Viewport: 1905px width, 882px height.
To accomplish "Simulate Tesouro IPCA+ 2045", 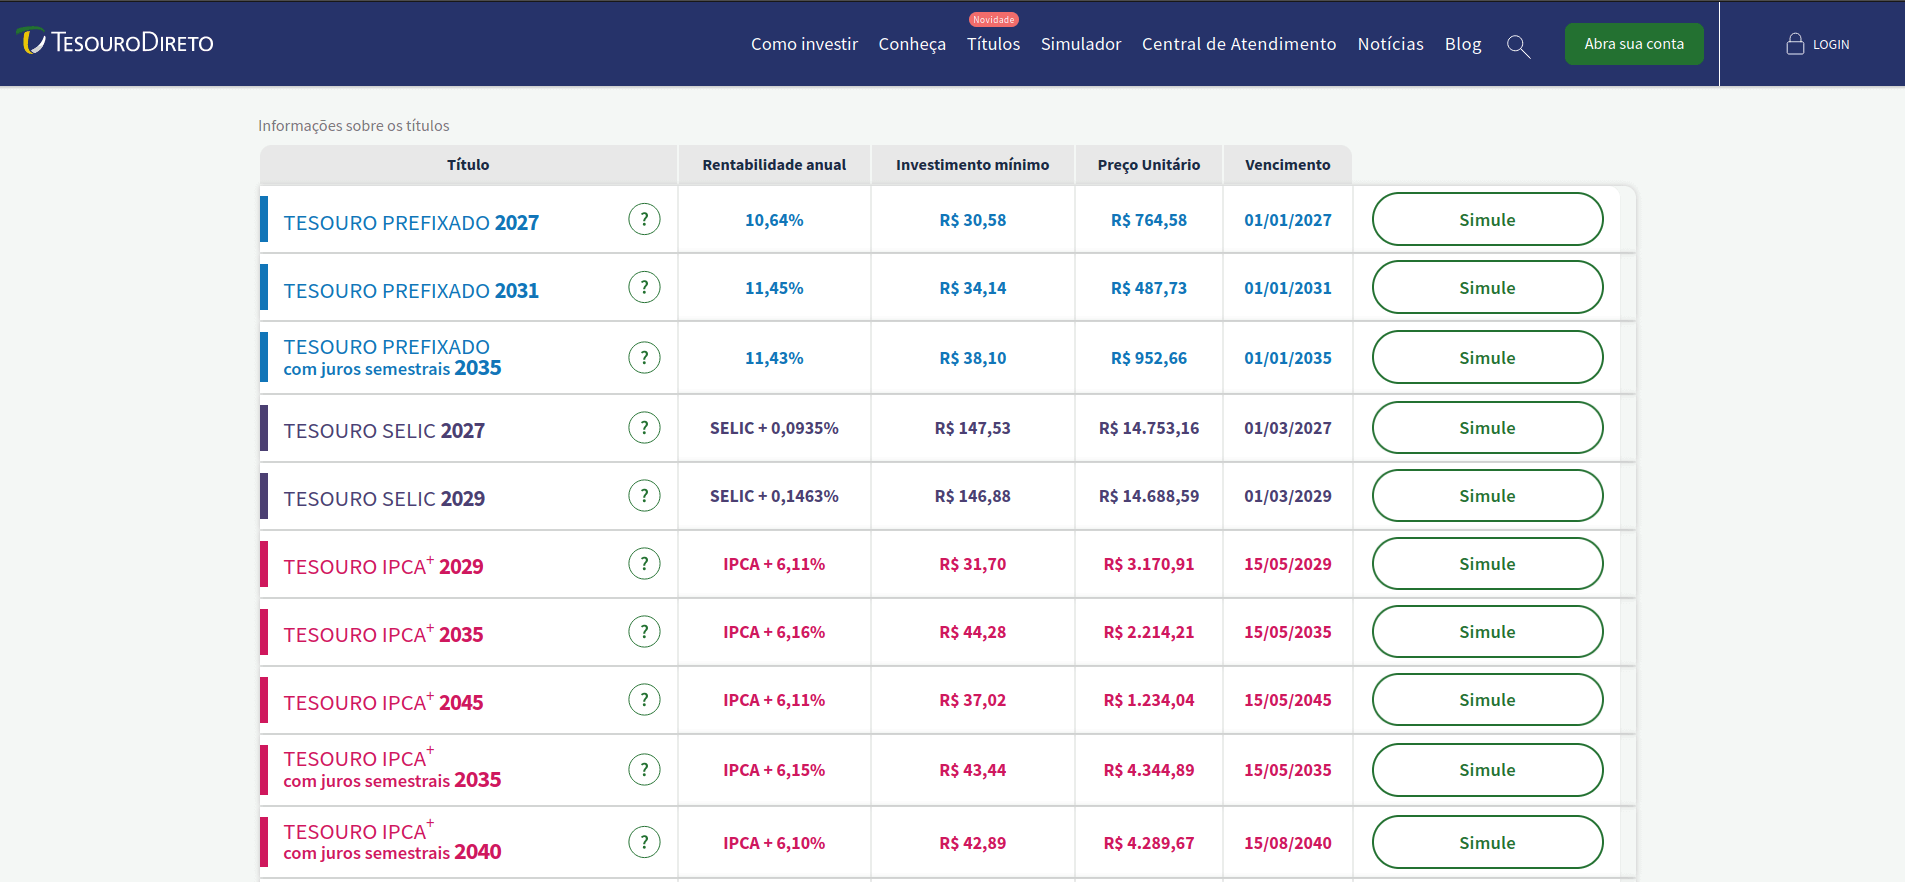I will (x=1487, y=699).
